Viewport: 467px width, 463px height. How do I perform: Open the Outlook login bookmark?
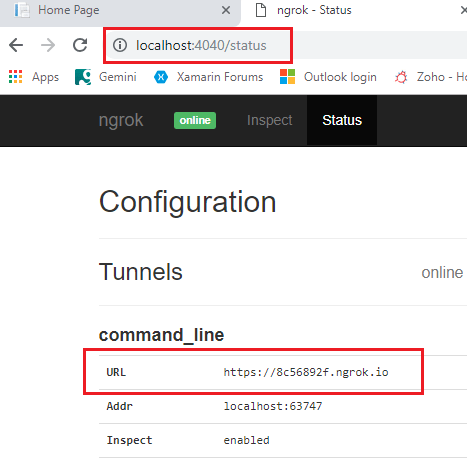[328, 77]
